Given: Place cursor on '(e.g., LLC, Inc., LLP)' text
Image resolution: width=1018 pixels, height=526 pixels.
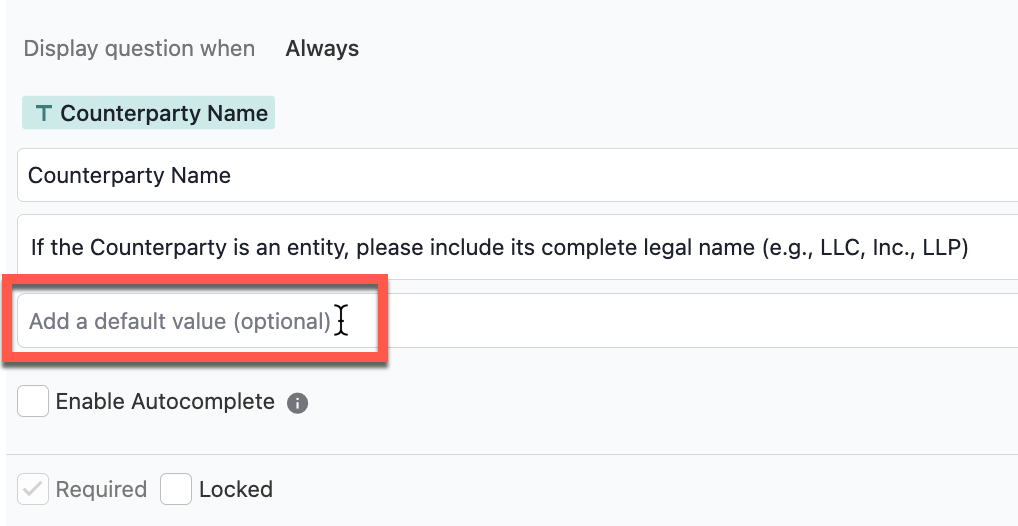Looking at the screenshot, I should [865, 247].
